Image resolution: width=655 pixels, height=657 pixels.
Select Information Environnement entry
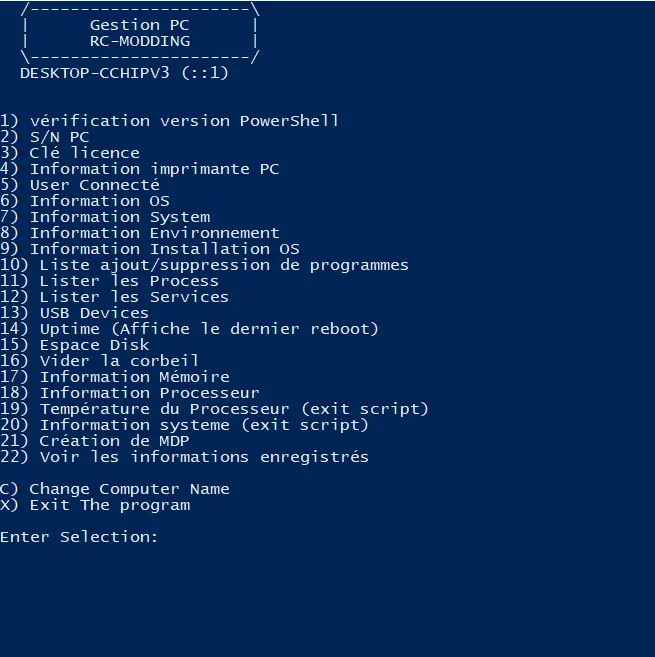140,233
